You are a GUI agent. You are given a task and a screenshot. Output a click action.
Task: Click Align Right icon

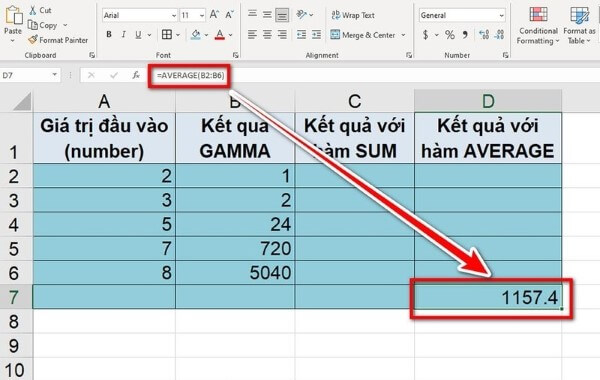point(282,35)
